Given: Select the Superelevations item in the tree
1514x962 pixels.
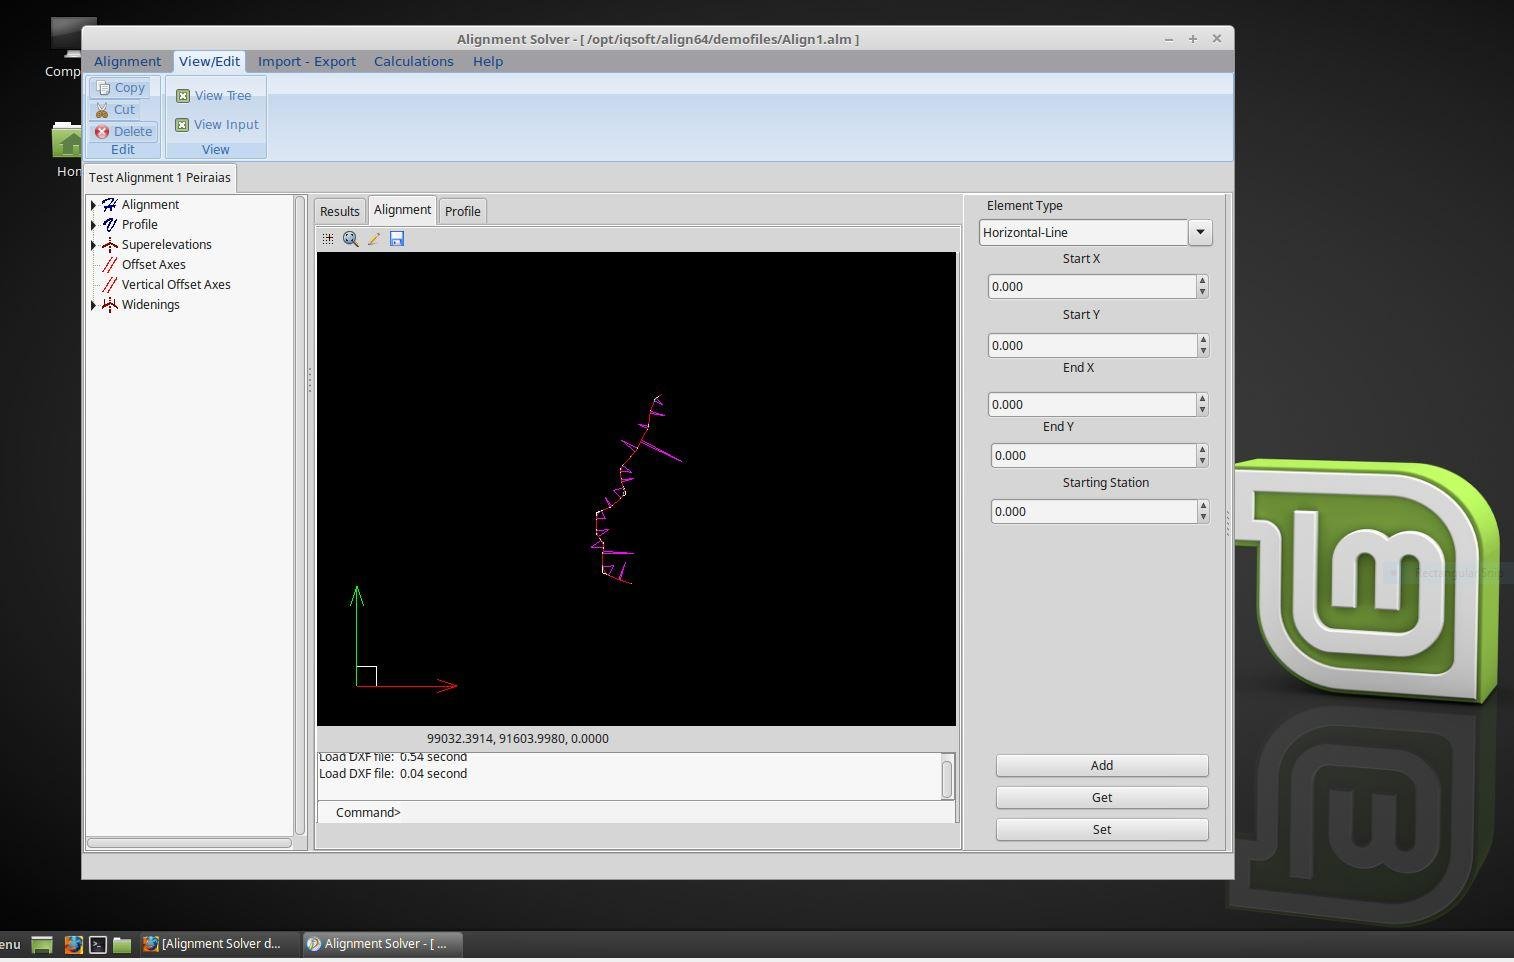Looking at the screenshot, I should [166, 244].
